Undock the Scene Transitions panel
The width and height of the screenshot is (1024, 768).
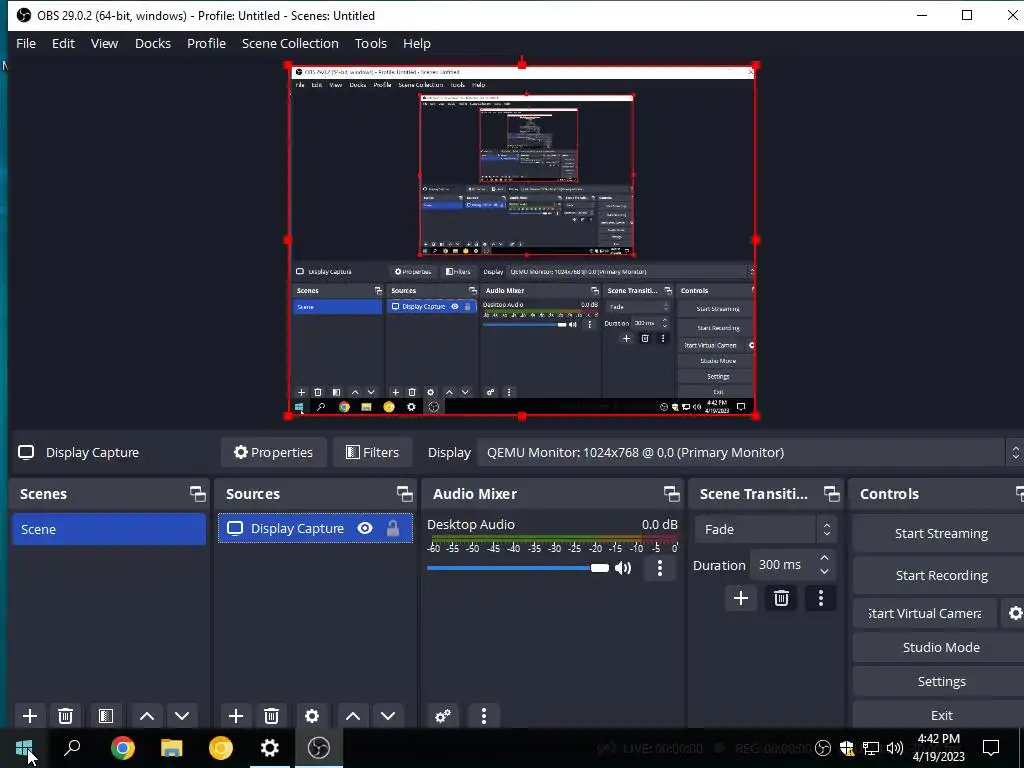831,494
